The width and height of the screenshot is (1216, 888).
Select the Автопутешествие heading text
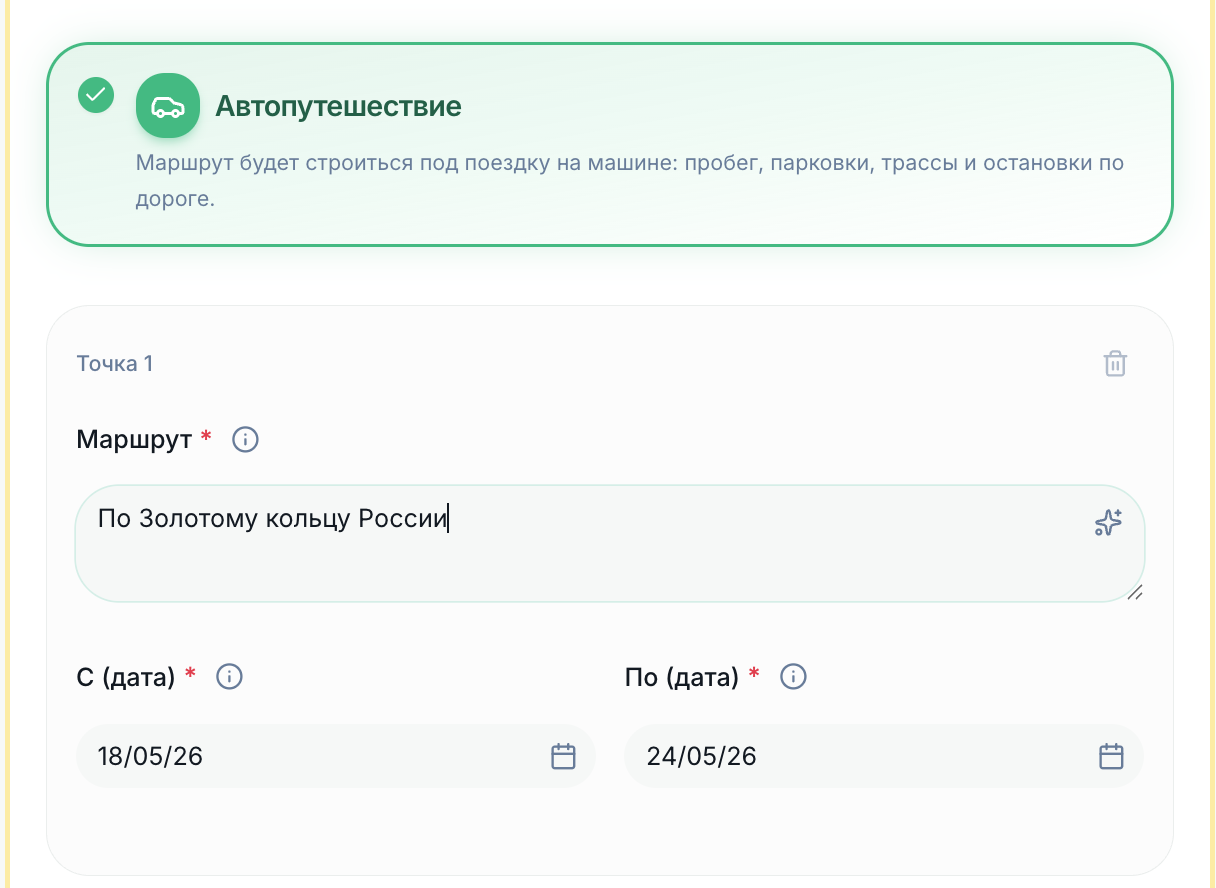338,106
